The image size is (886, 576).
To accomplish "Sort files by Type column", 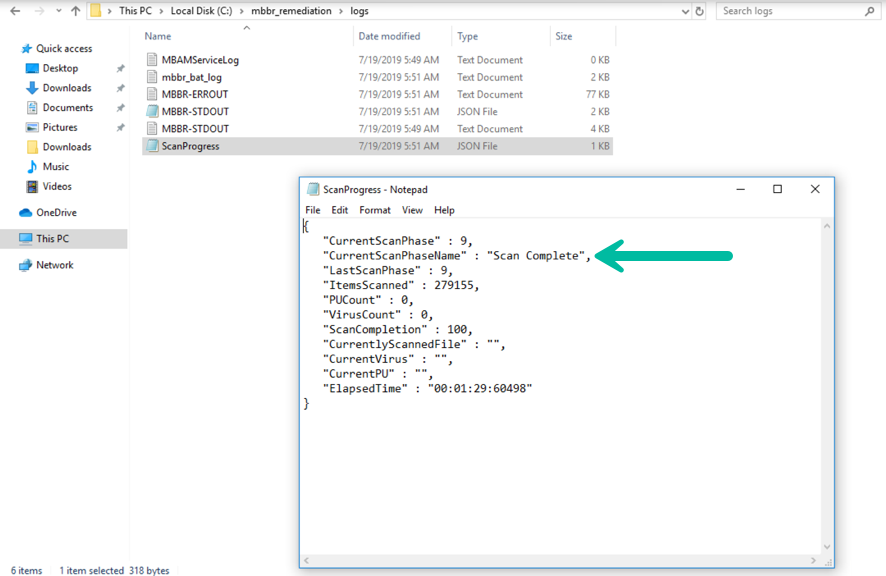I will point(467,36).
